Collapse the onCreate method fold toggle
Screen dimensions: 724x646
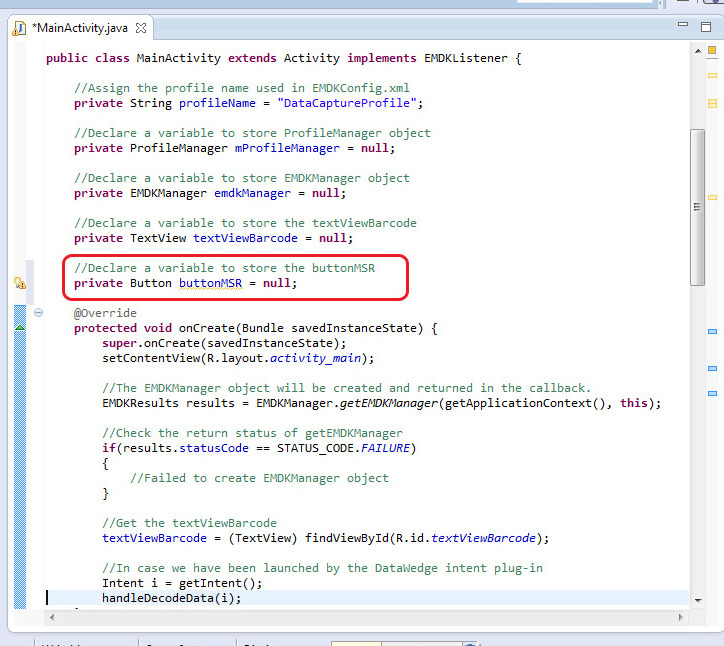tap(39, 313)
